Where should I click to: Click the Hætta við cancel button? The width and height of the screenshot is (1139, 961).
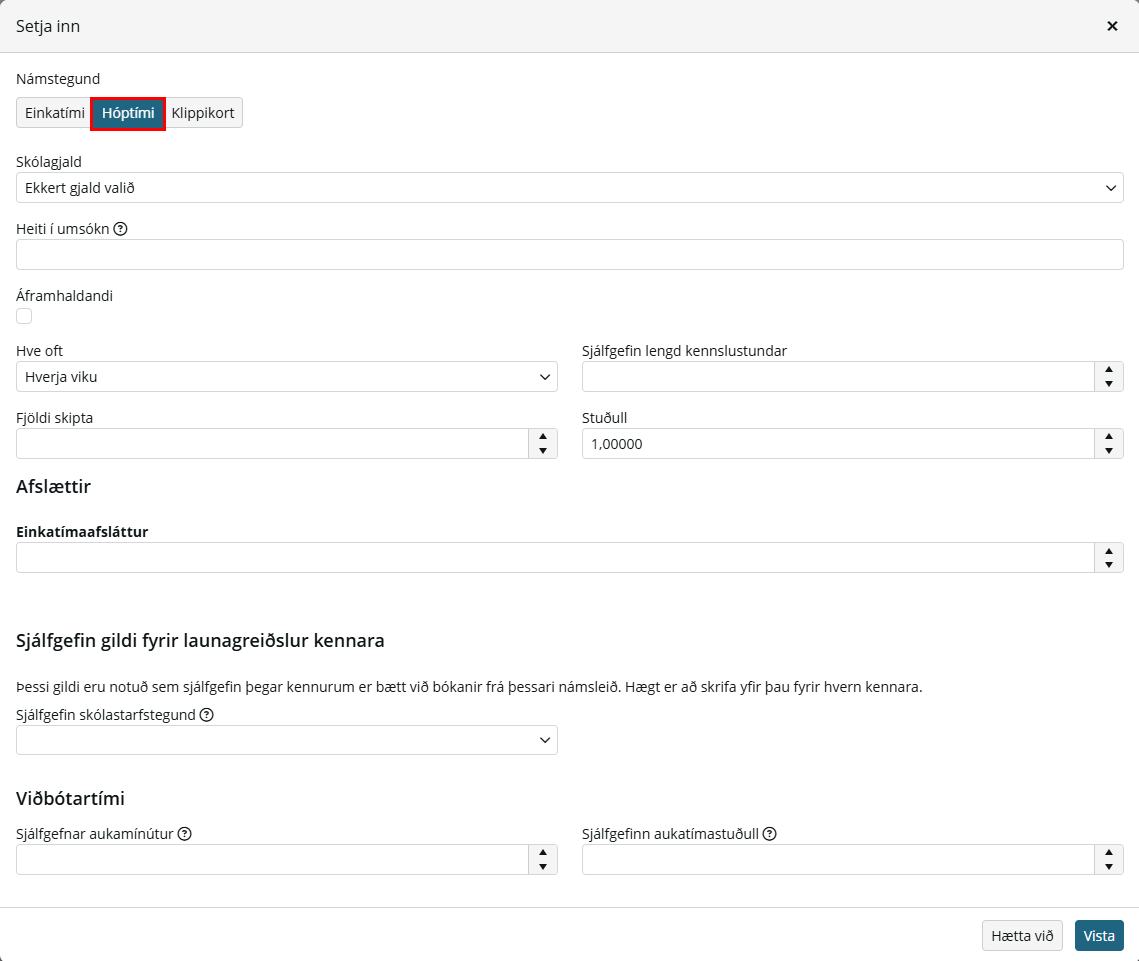pyautogui.click(x=1022, y=936)
